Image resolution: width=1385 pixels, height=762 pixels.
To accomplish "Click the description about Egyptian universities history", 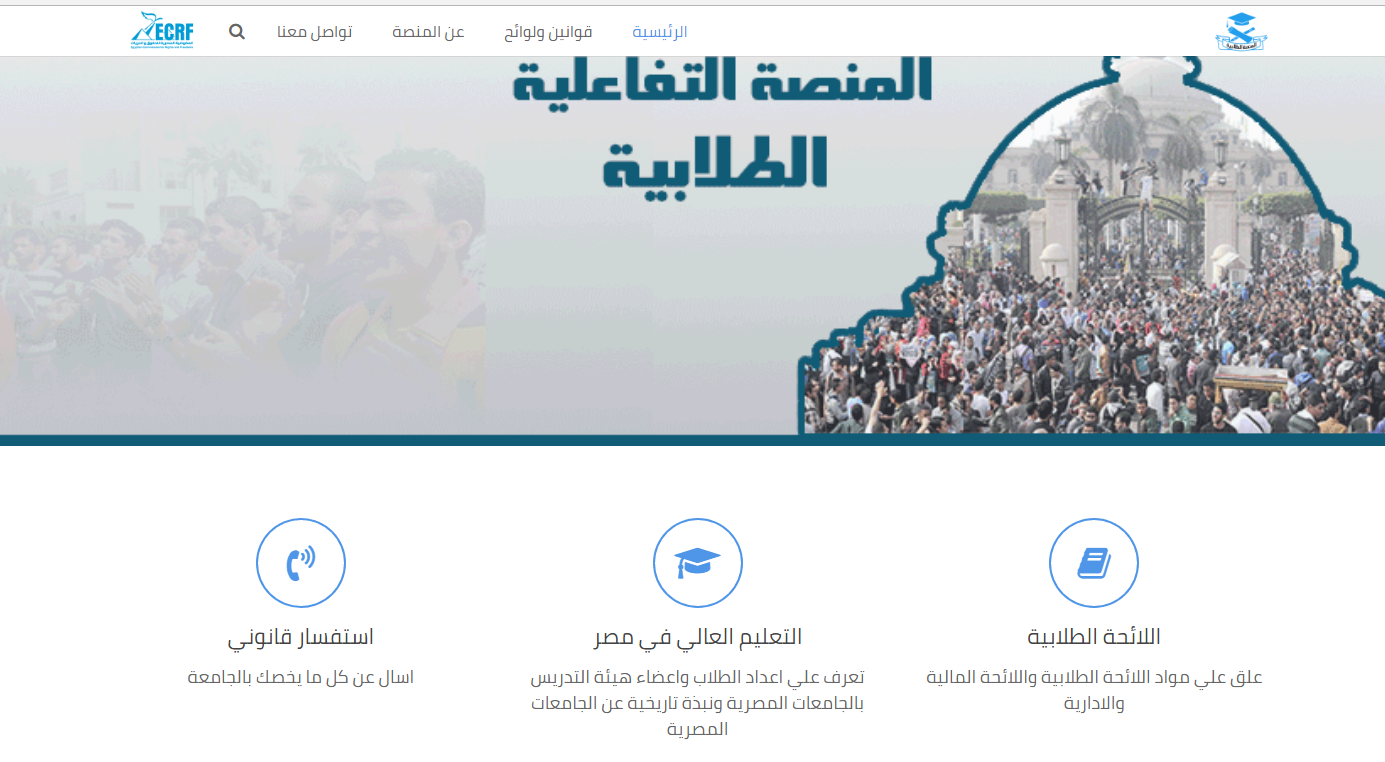I will [697, 703].
